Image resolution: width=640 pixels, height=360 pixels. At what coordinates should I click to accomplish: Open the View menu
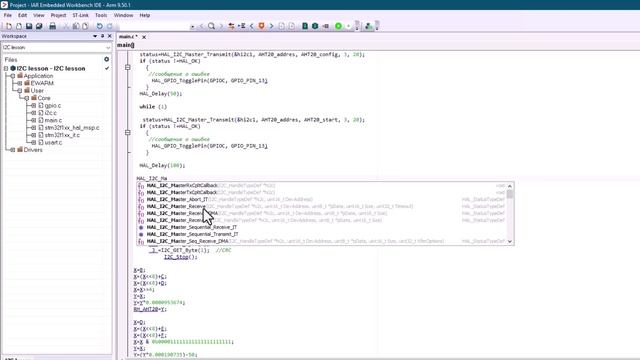[x=39, y=15]
